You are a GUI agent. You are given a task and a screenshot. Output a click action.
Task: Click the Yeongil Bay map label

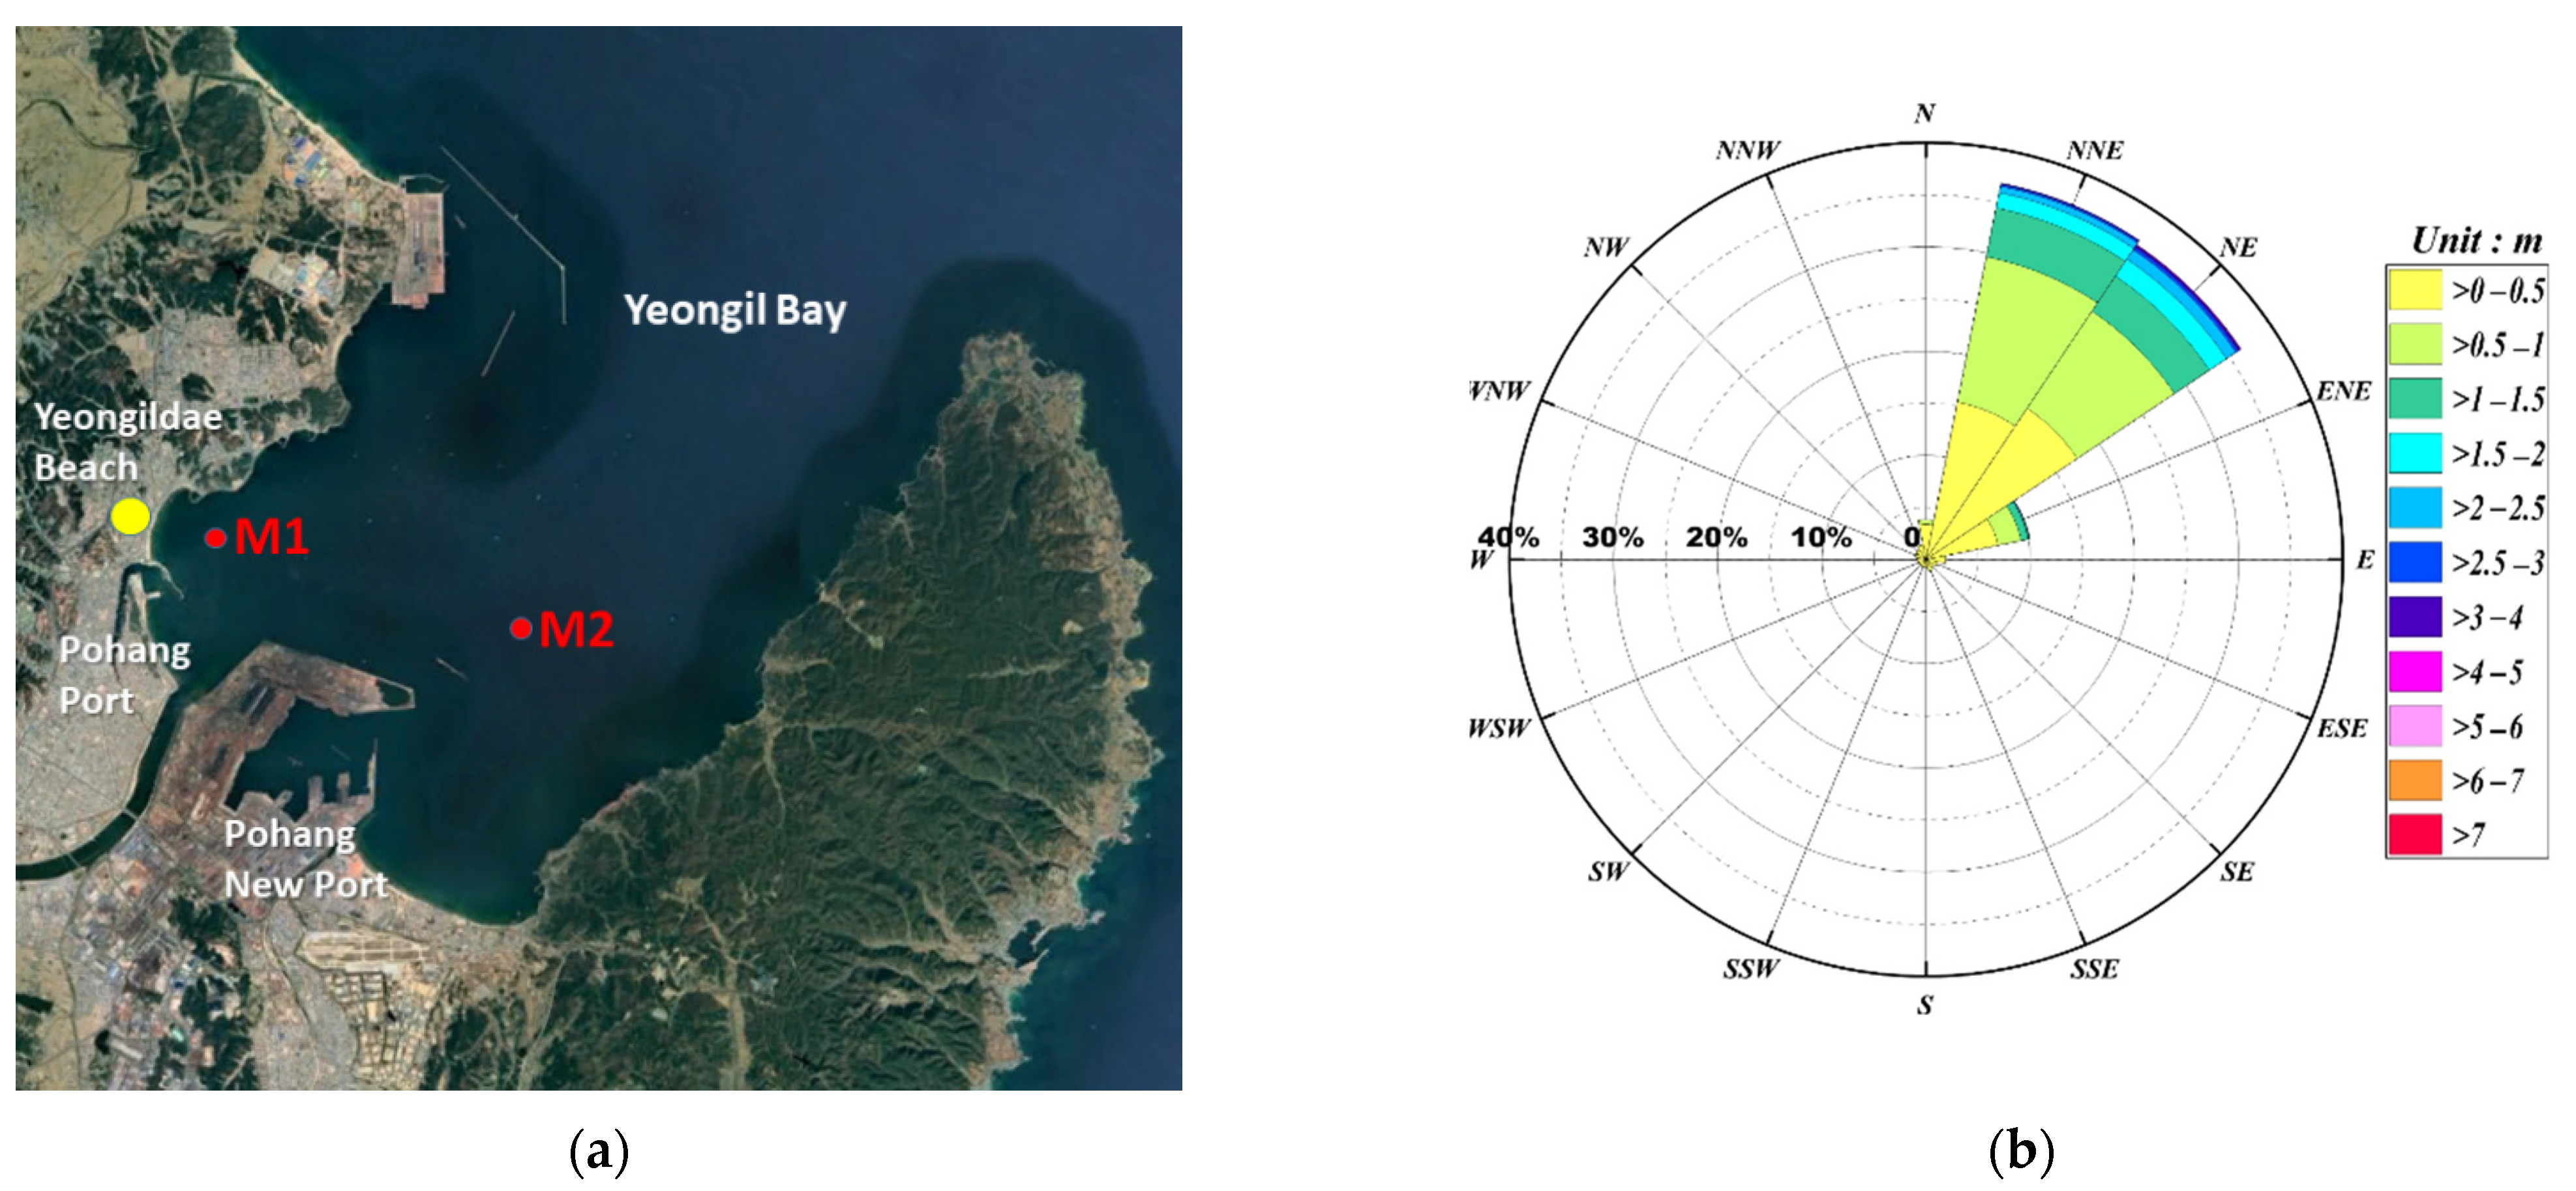point(735,310)
